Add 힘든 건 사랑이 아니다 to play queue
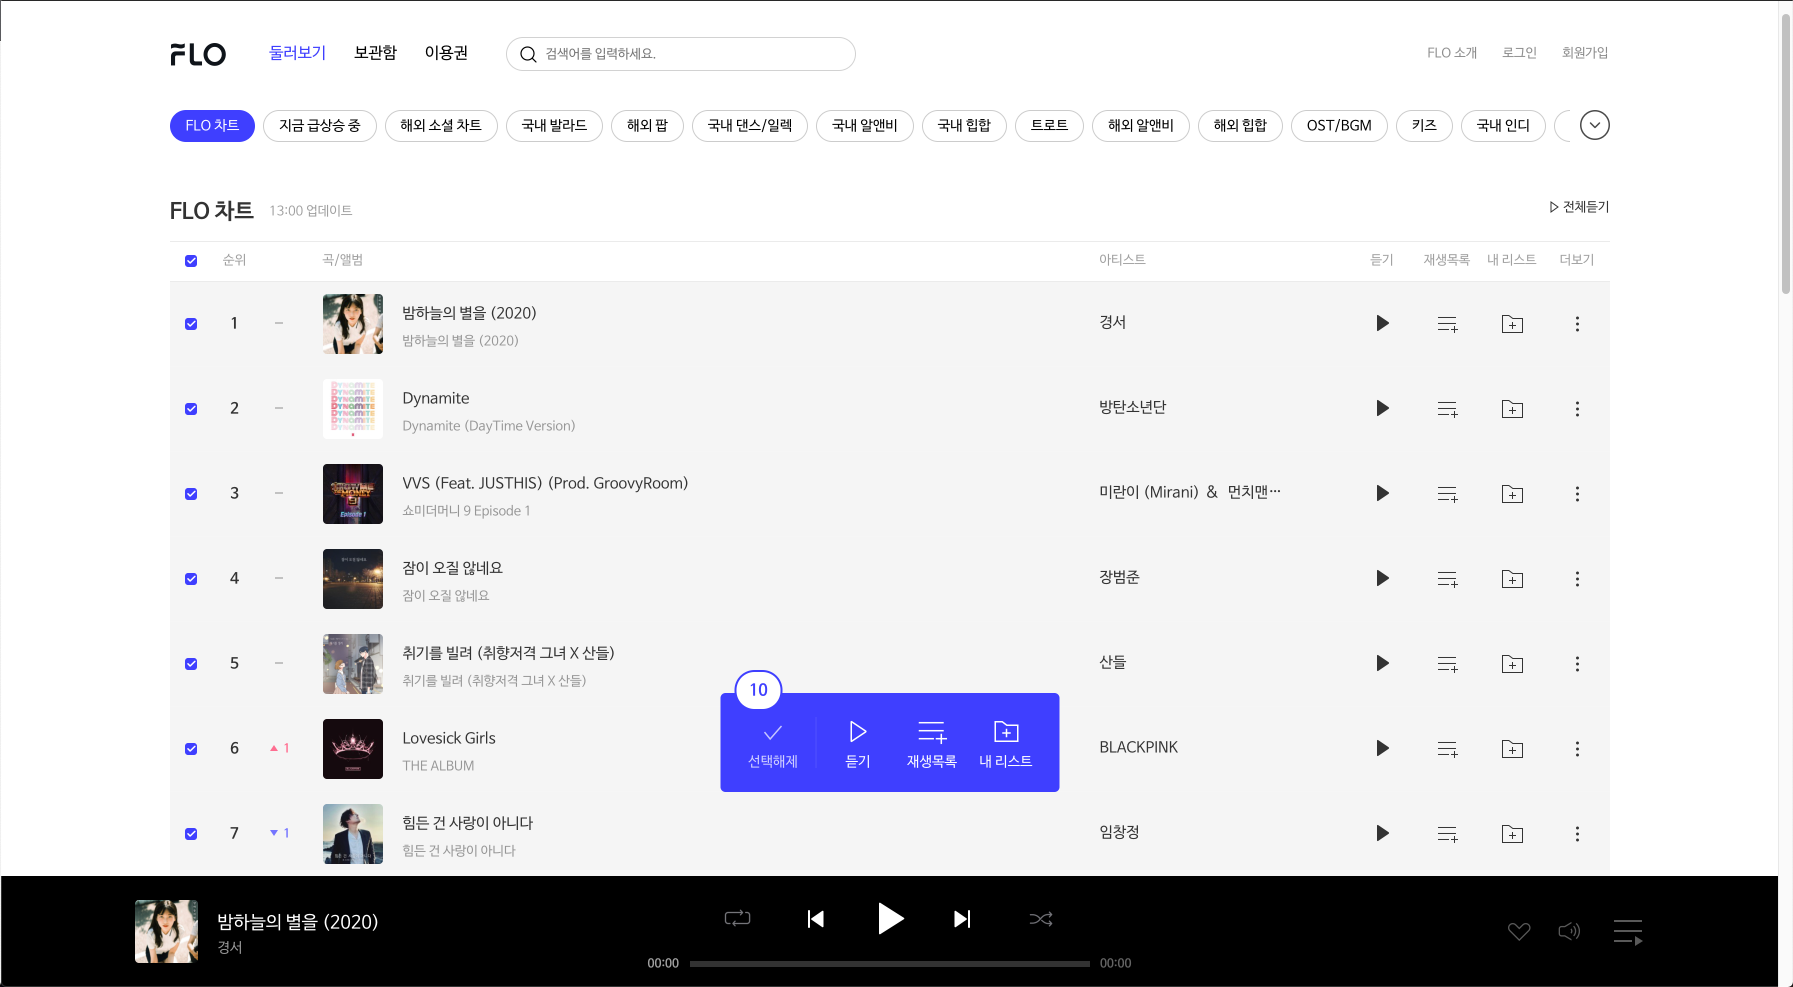Screen dimensions: 1793x987 click(x=1447, y=834)
